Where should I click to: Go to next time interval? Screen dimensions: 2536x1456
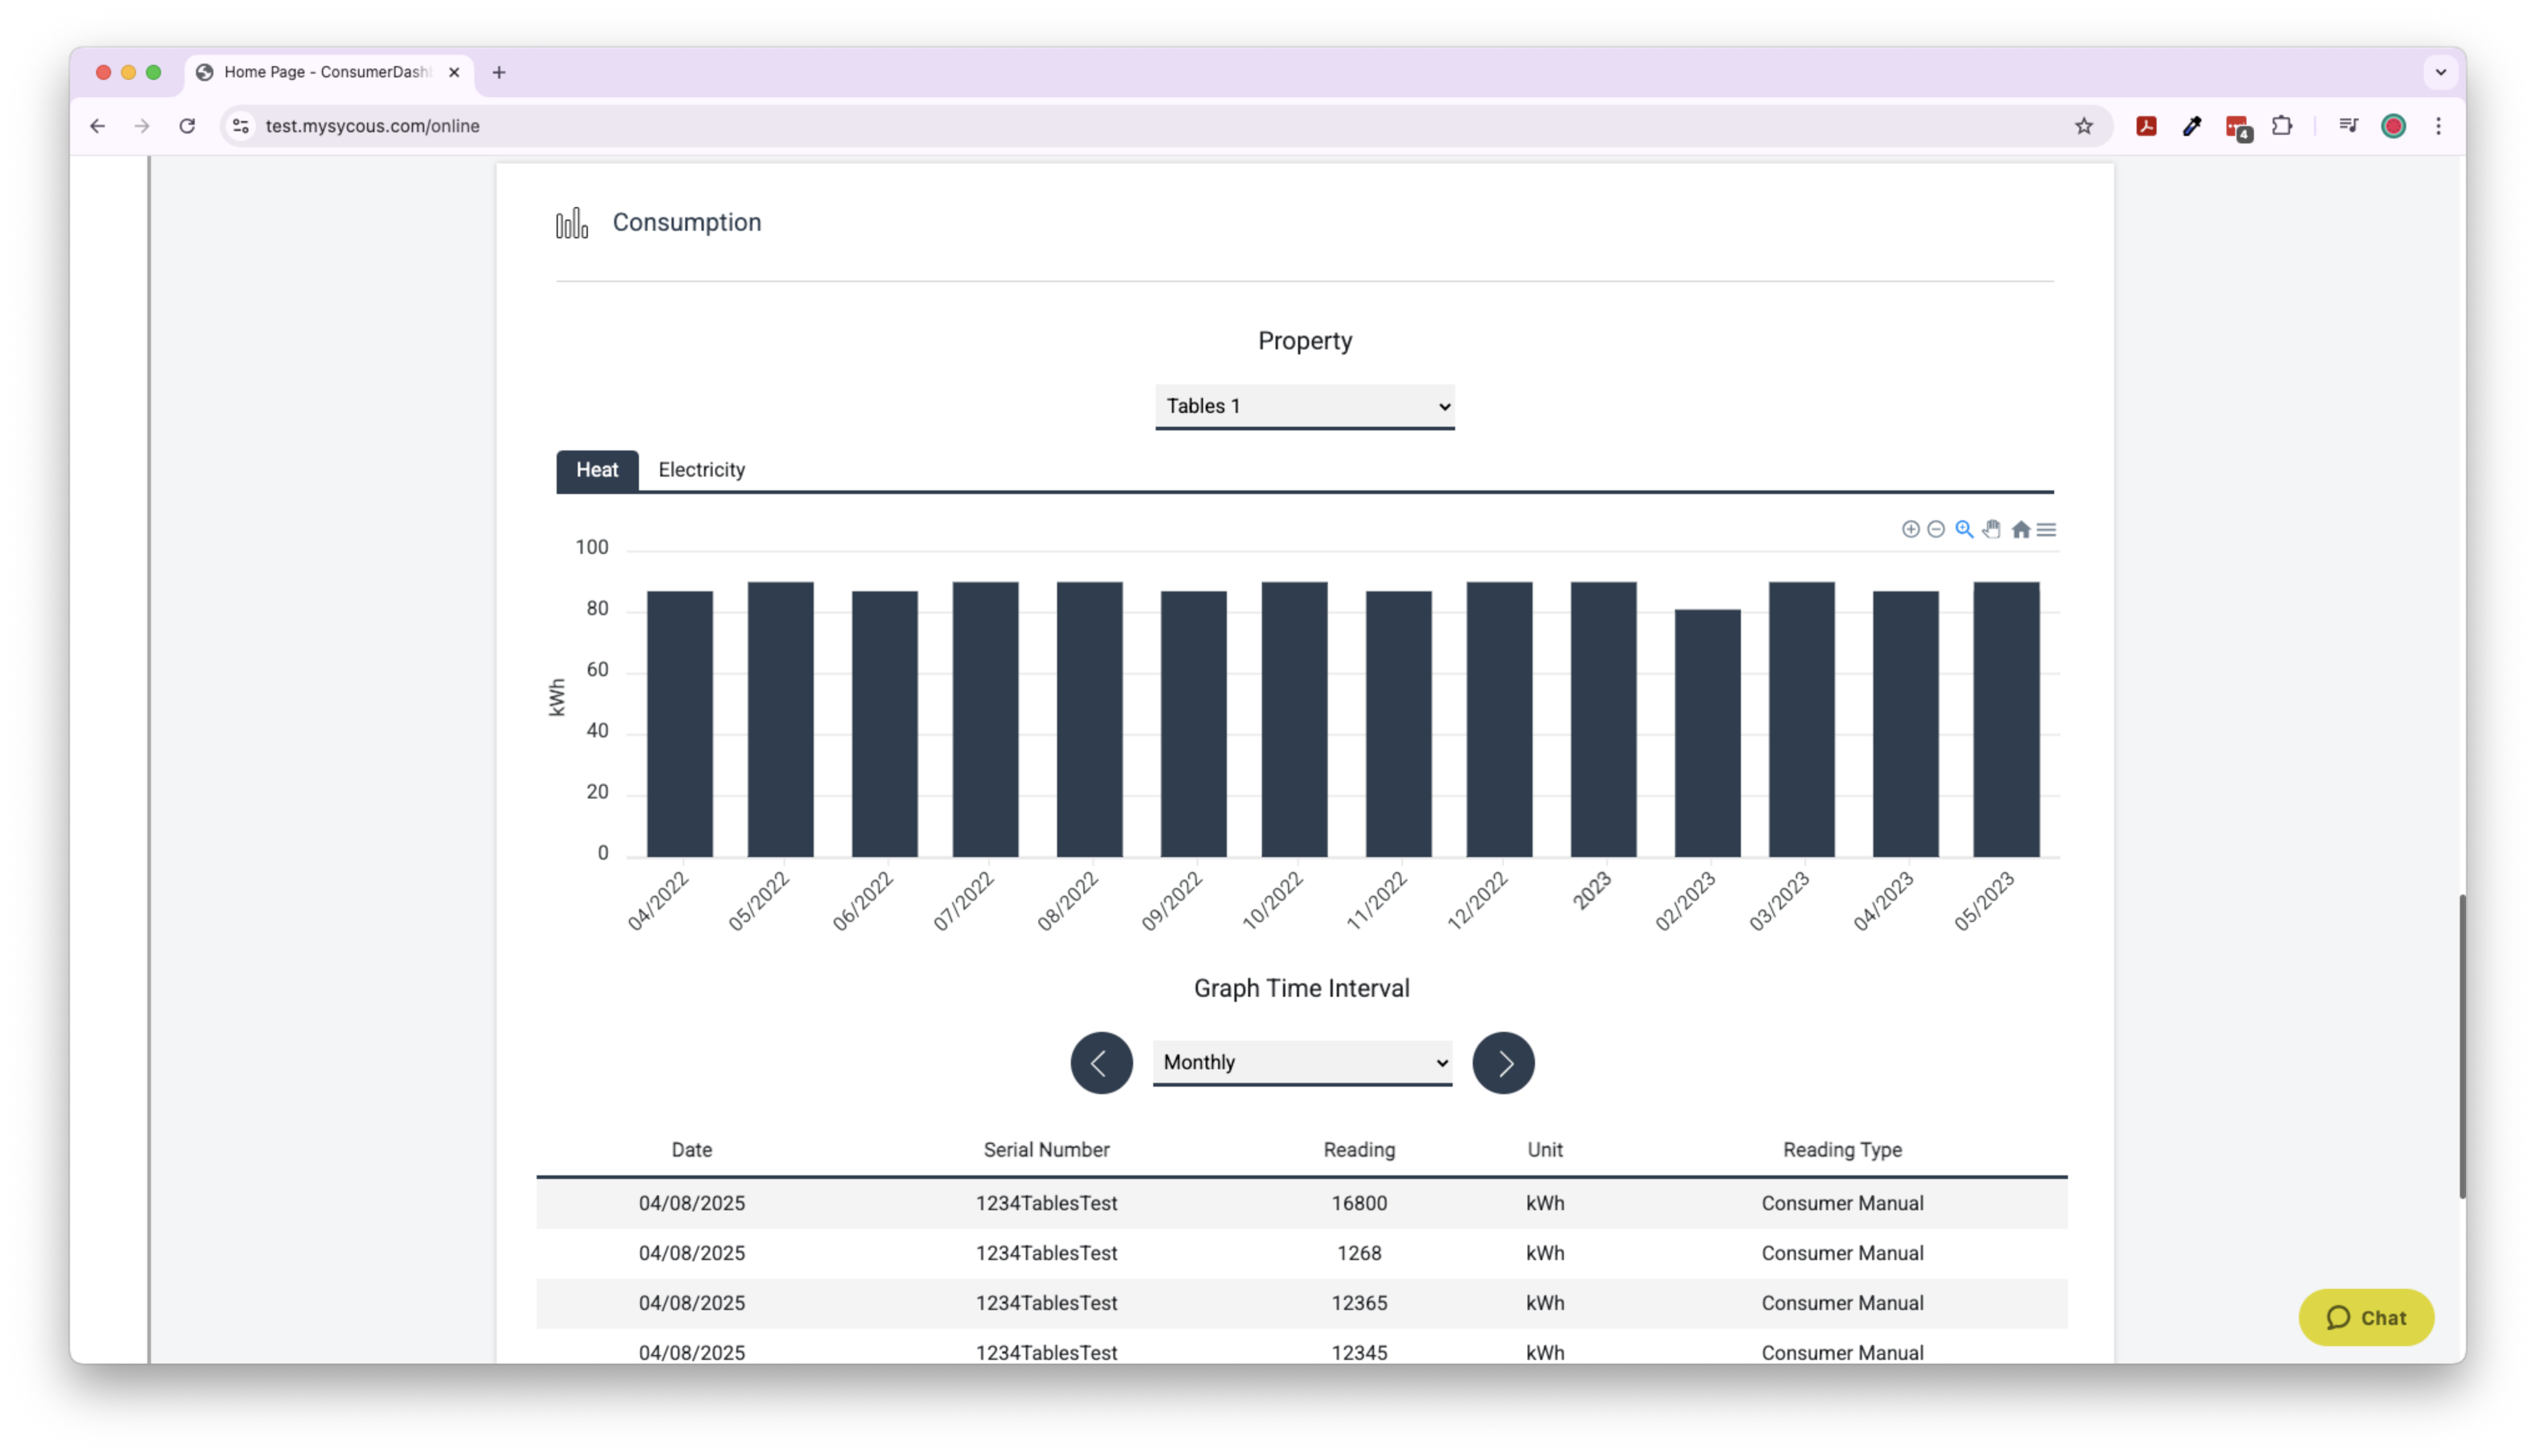[x=1503, y=1062]
